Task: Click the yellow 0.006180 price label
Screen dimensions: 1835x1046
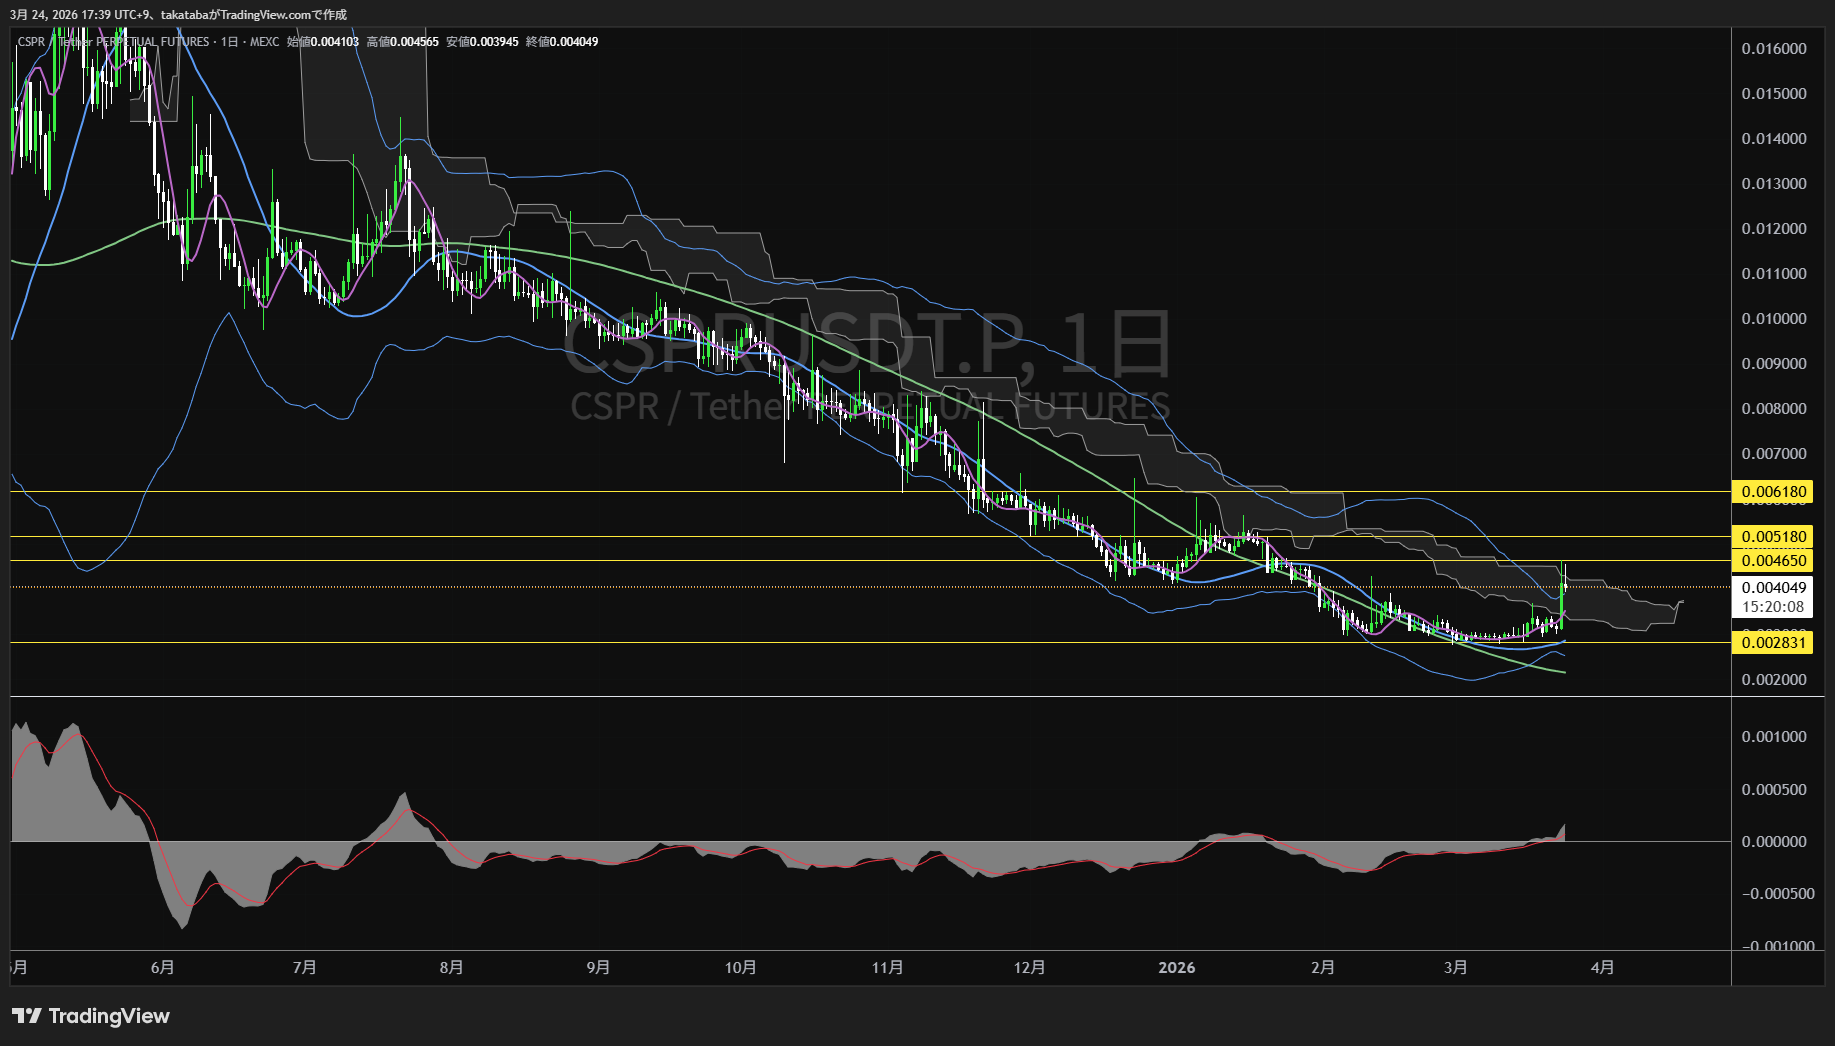Action: [x=1773, y=492]
